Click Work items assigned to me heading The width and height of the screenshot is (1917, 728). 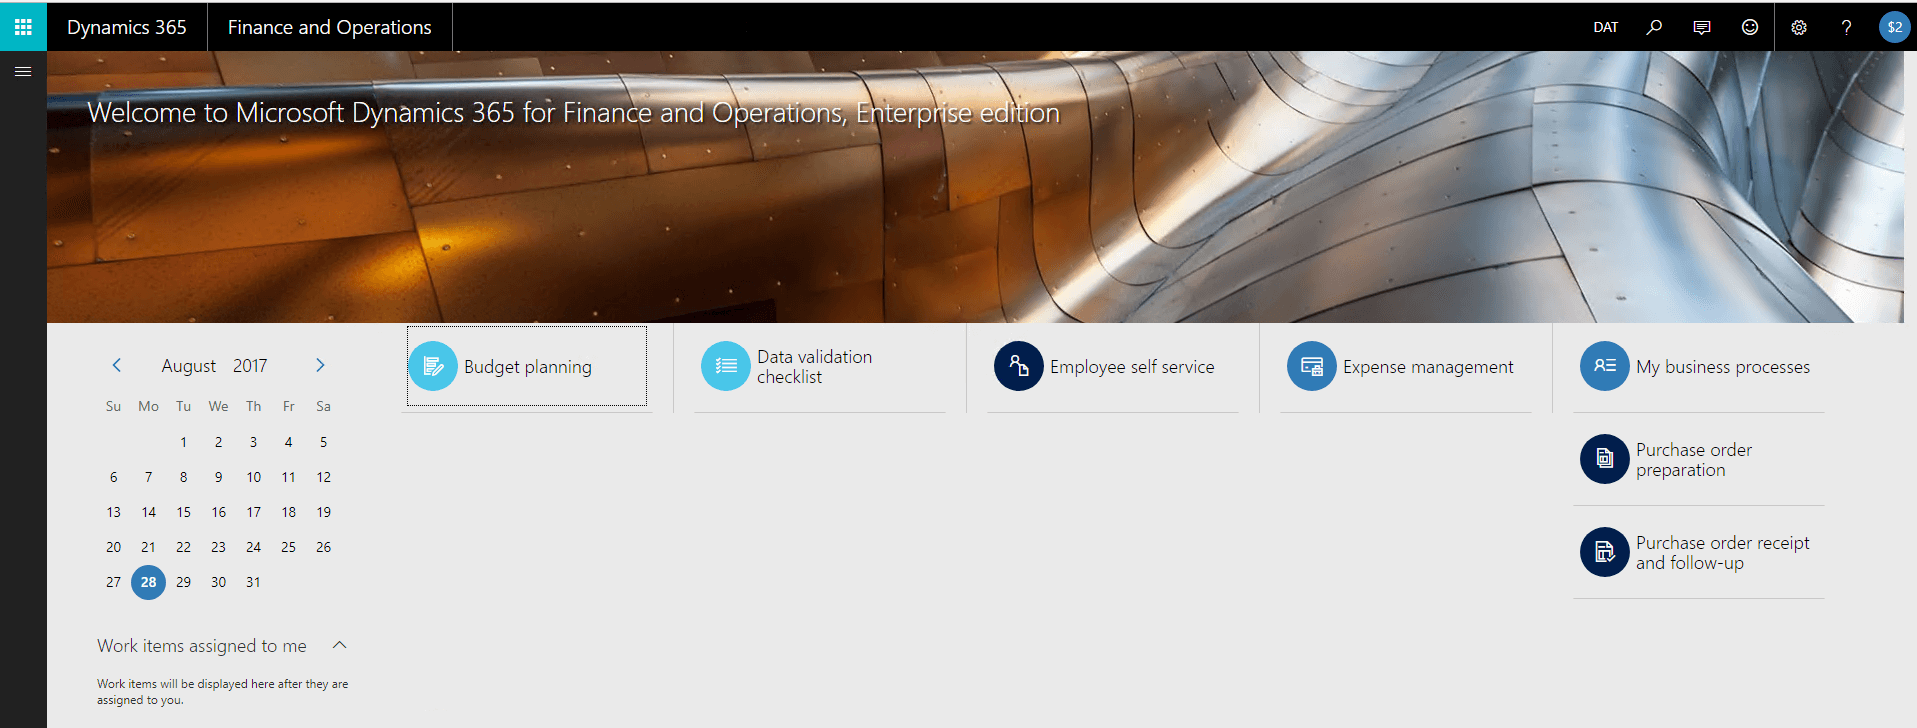(202, 646)
